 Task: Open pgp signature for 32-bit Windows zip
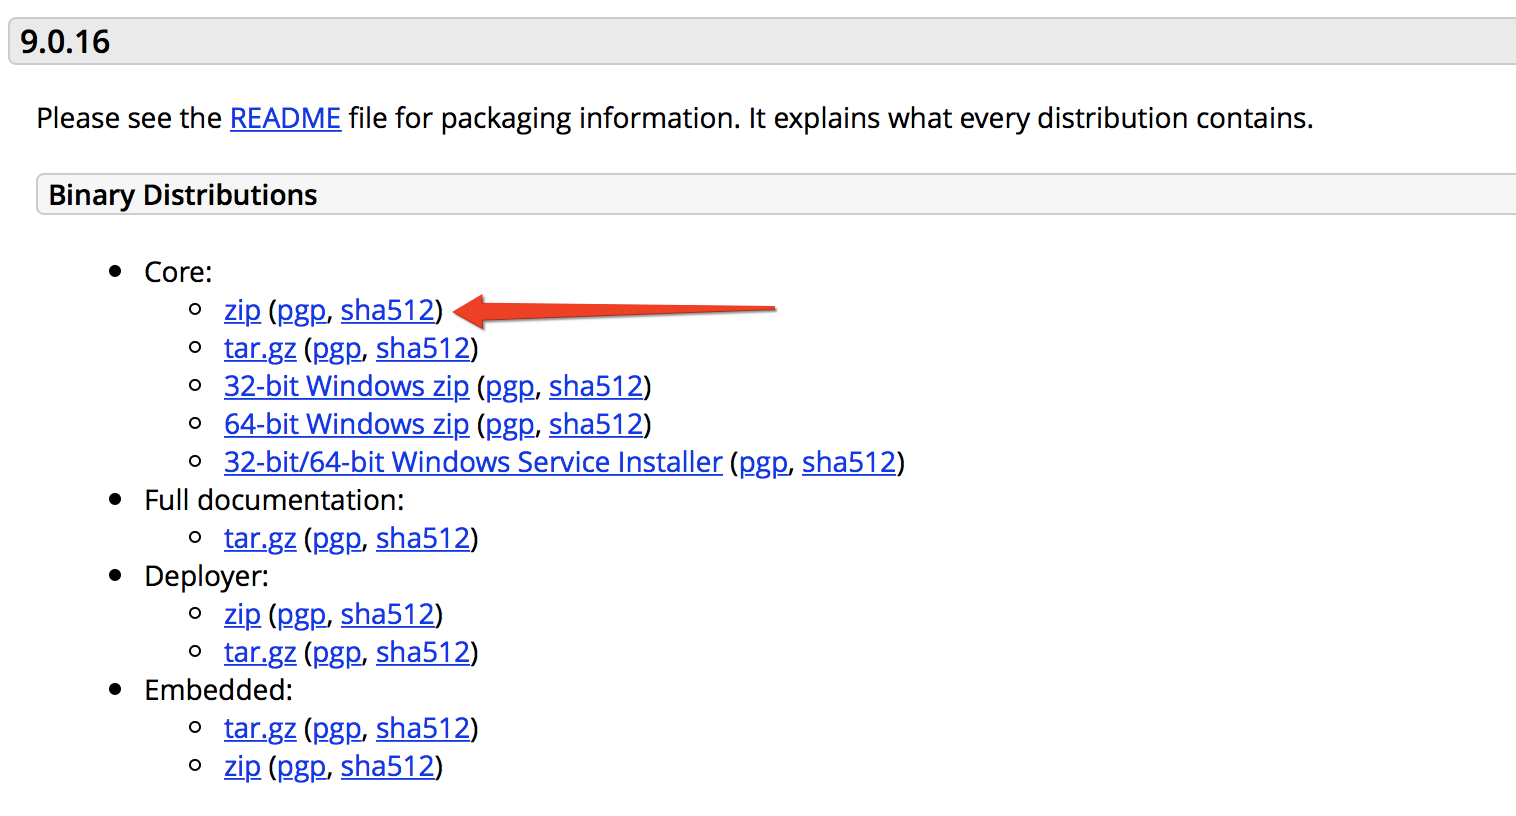click(510, 387)
